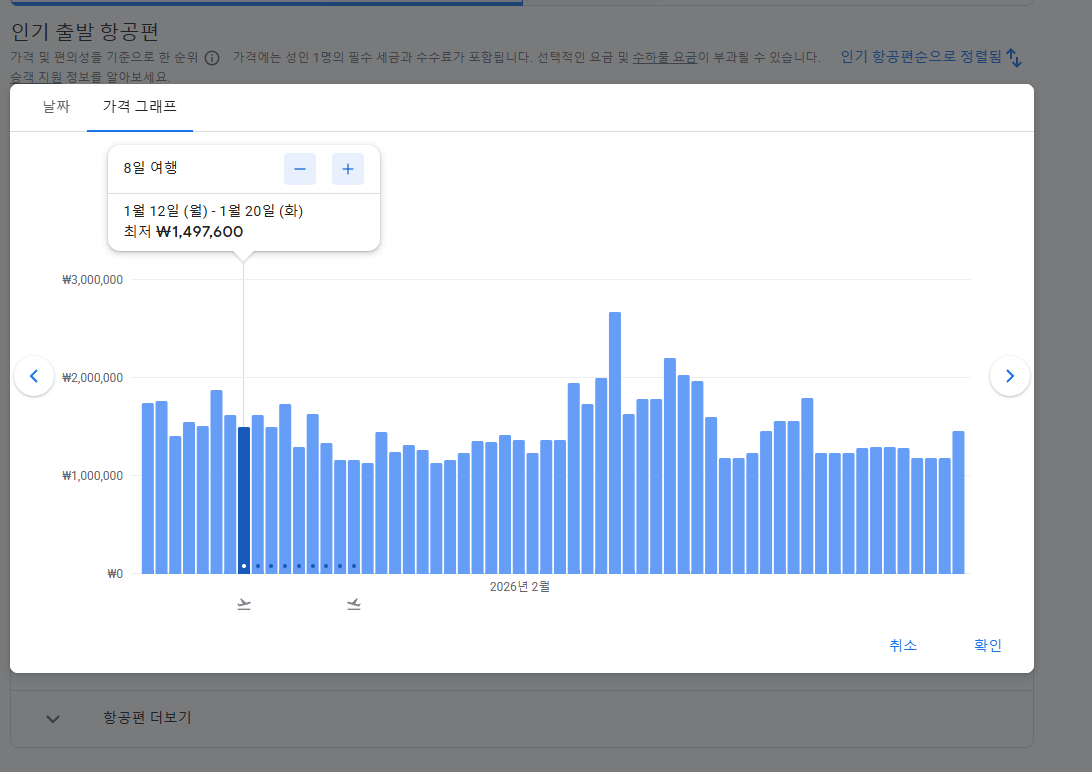The width and height of the screenshot is (1092, 772).
Task: Click the date range 1월 12일 - 1월 20일
Action: click(213, 211)
